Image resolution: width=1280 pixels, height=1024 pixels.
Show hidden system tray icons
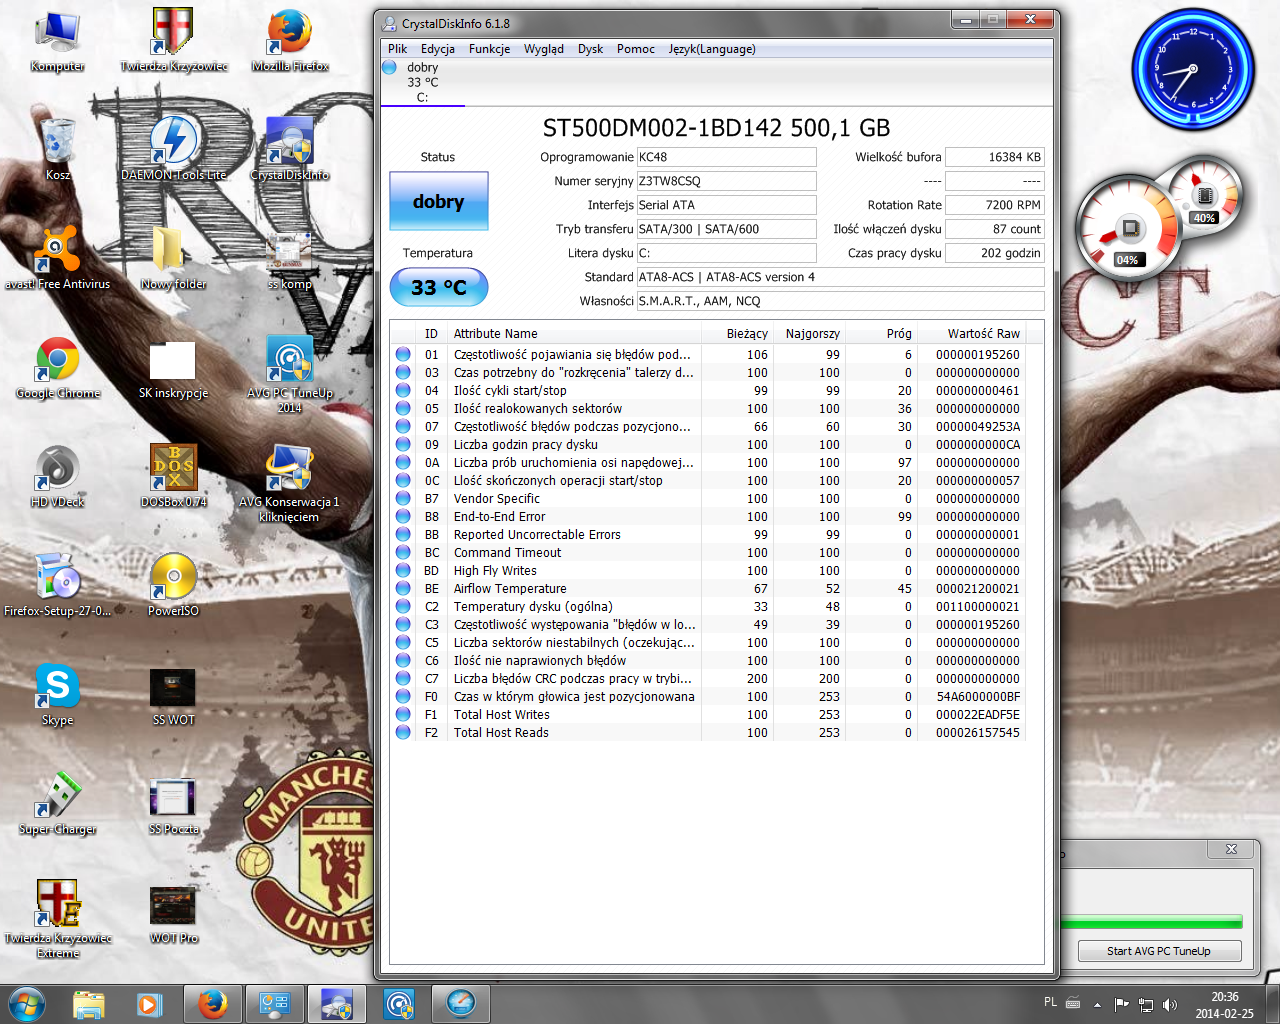click(1097, 1004)
